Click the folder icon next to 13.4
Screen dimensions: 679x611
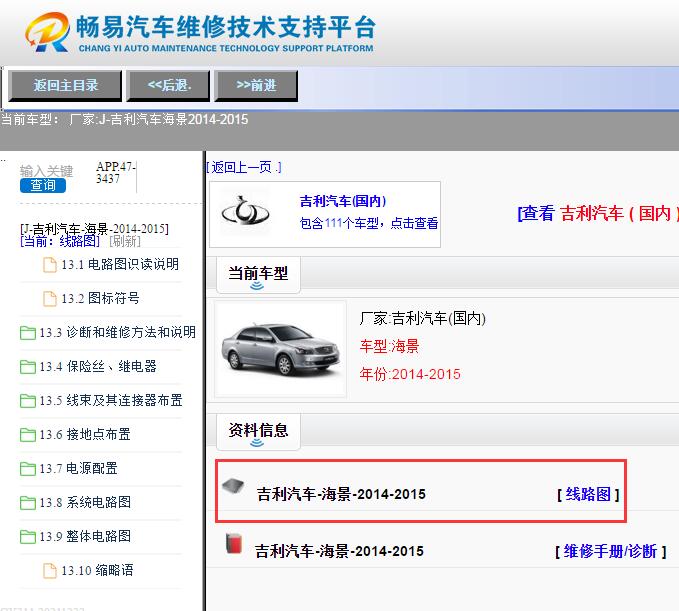click(x=28, y=367)
